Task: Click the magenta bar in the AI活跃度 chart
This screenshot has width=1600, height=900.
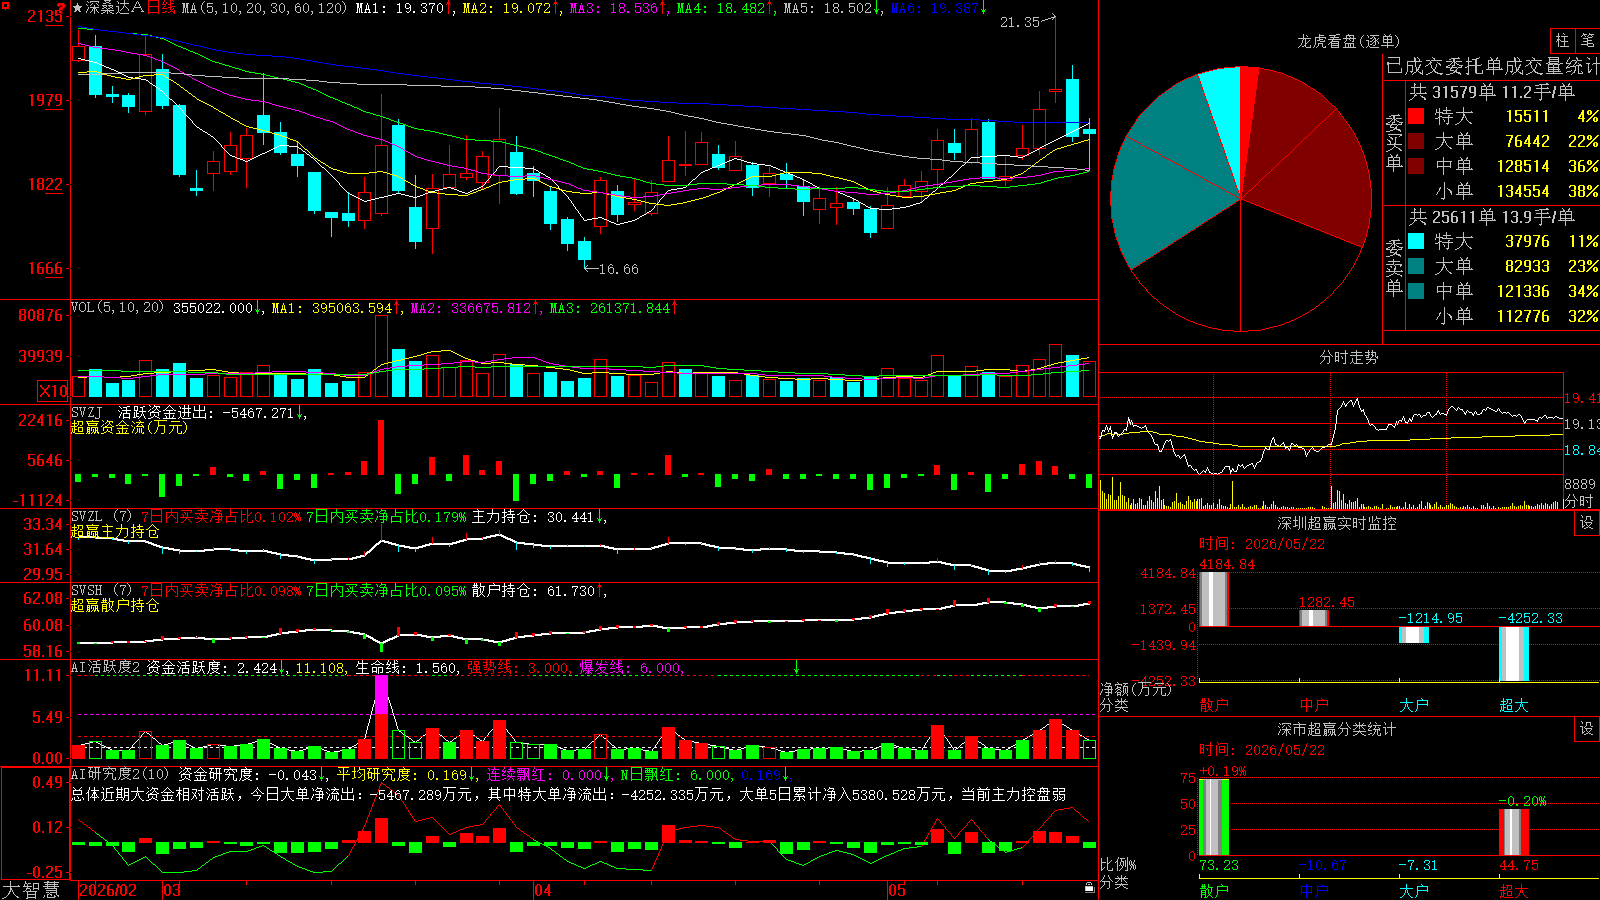Action: tap(381, 695)
